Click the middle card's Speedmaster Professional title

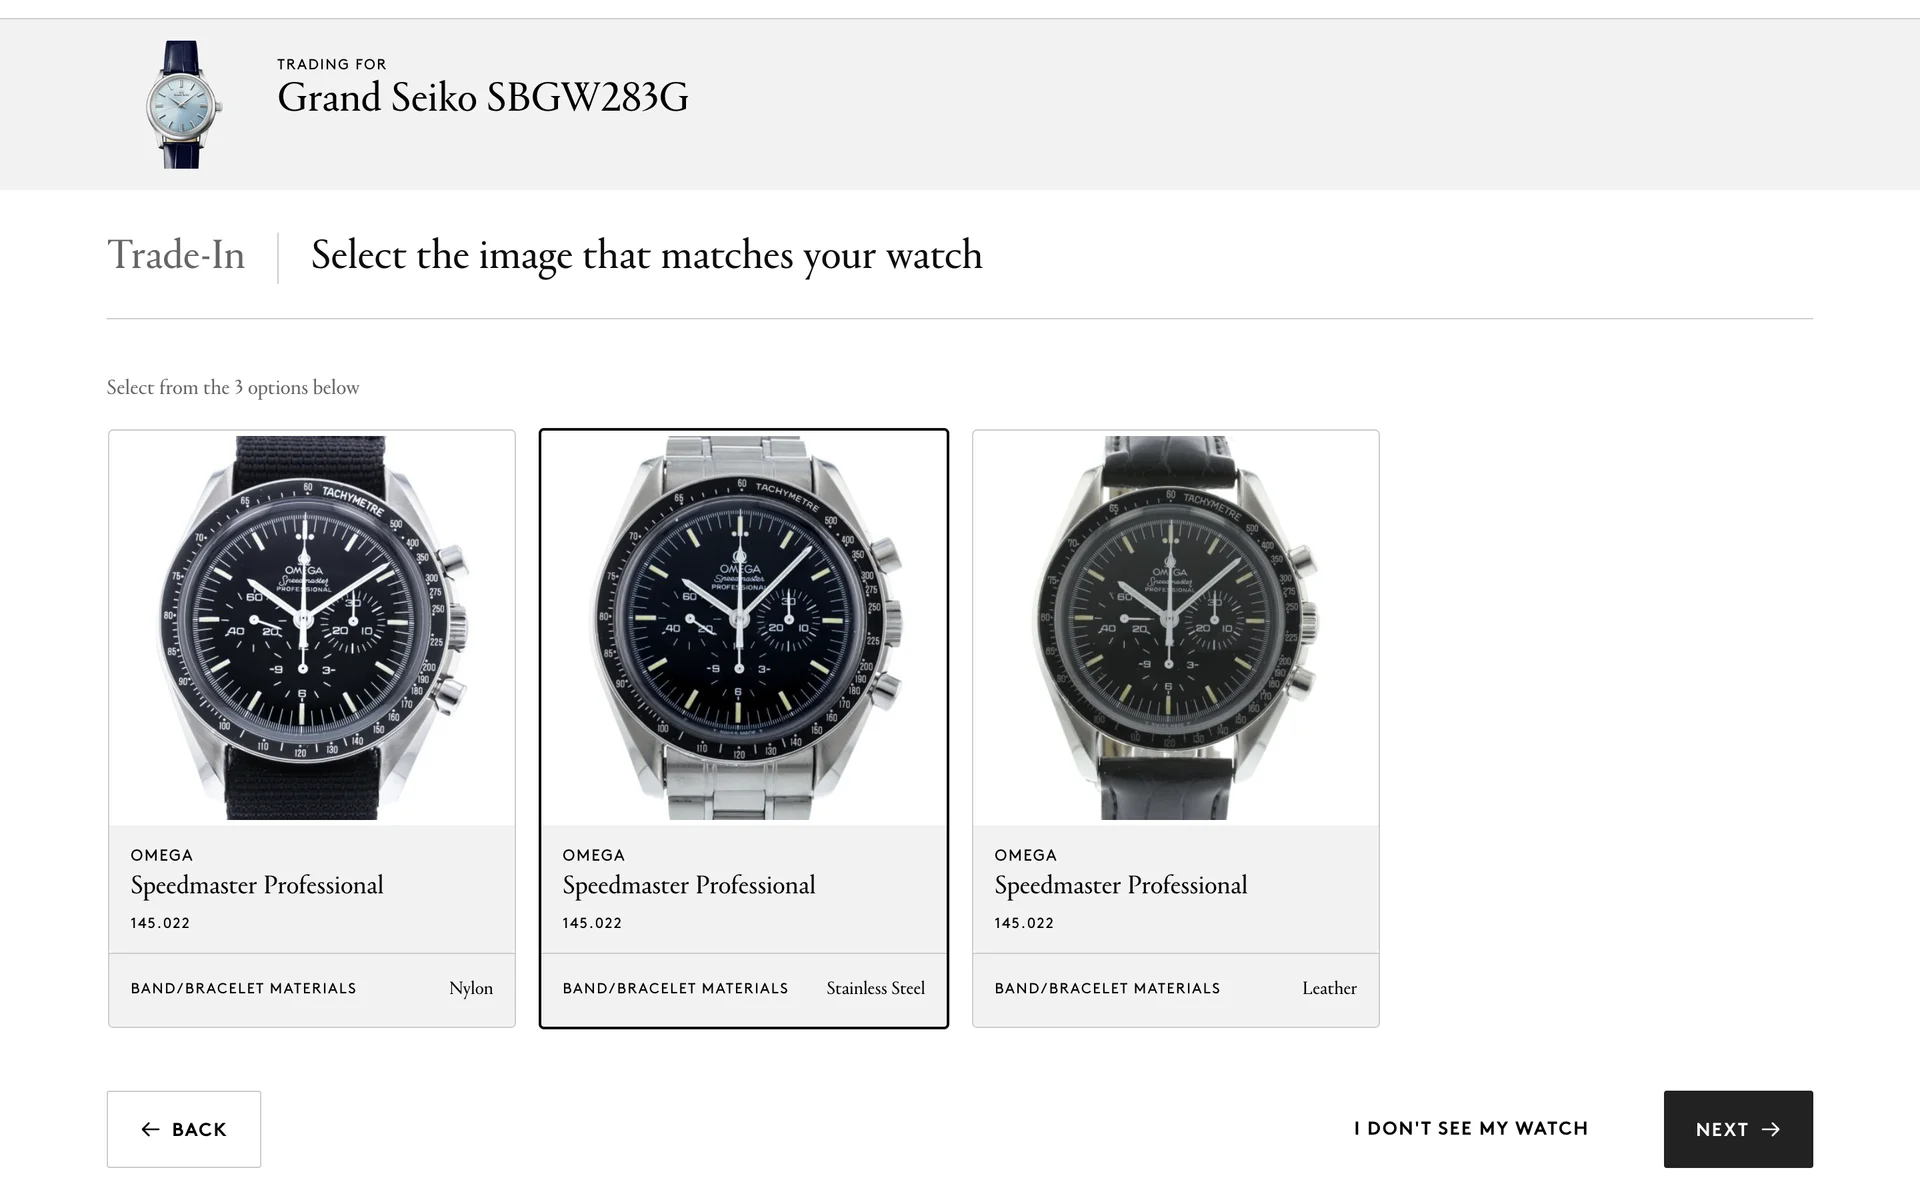click(689, 885)
